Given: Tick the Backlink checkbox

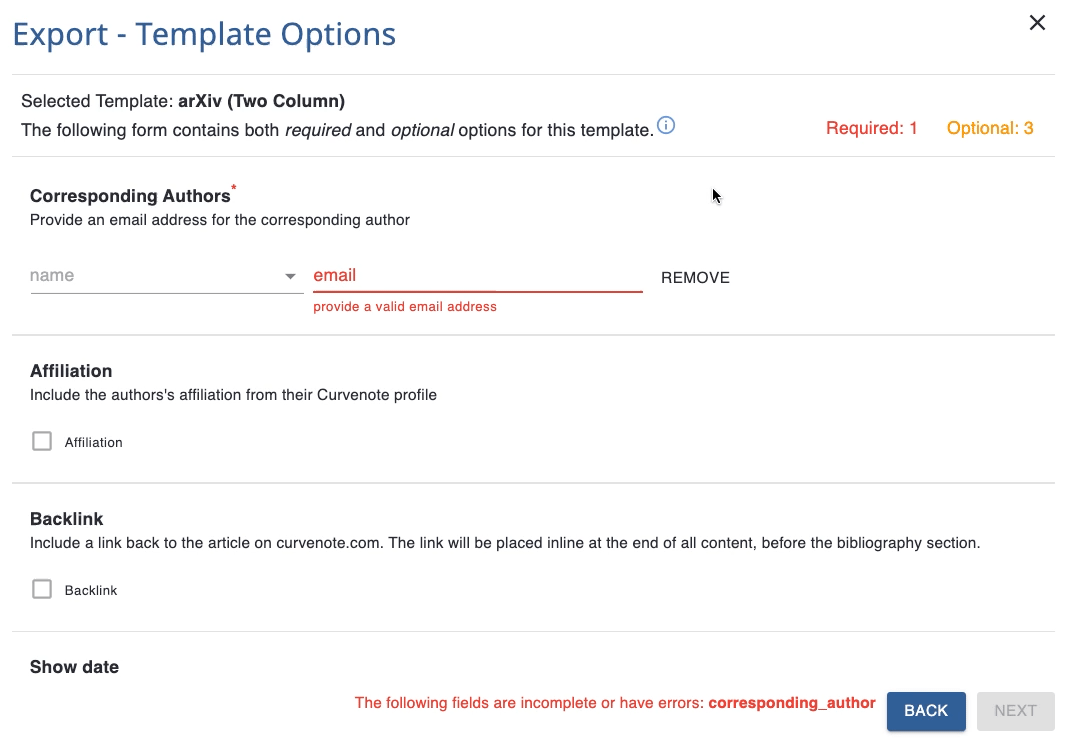Looking at the screenshot, I should [42, 589].
